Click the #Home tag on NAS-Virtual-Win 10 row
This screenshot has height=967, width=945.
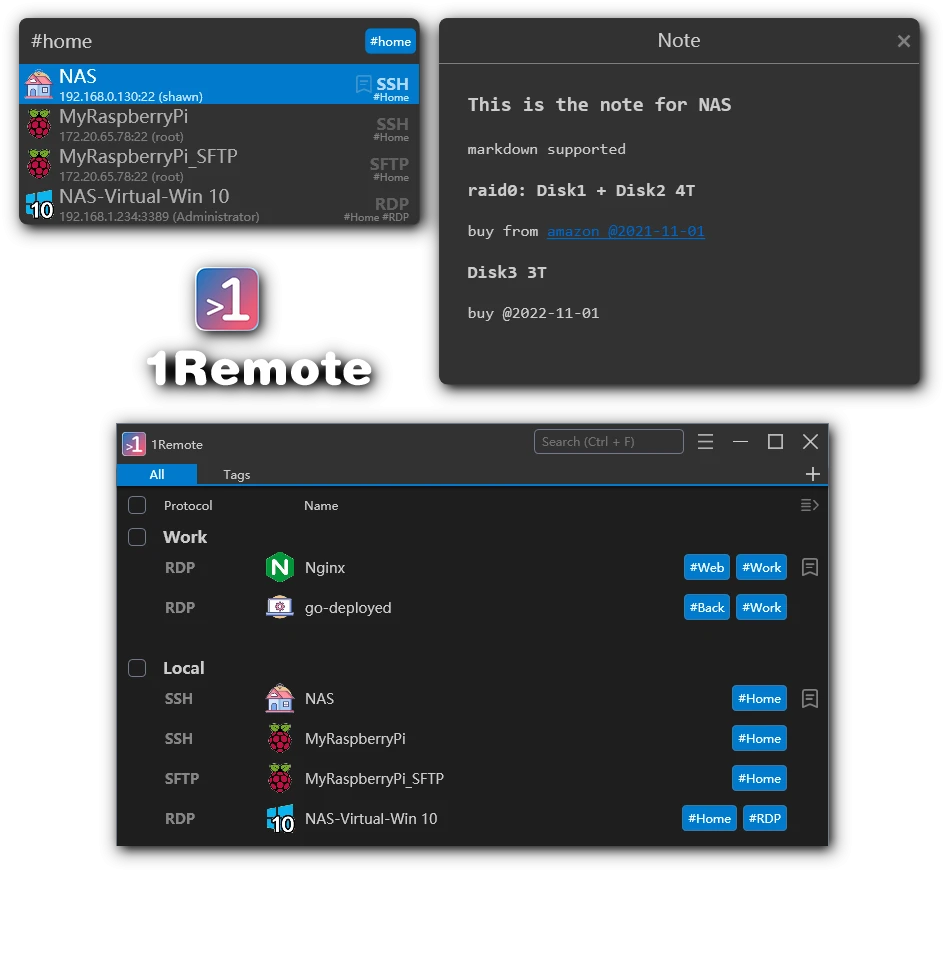click(x=709, y=818)
